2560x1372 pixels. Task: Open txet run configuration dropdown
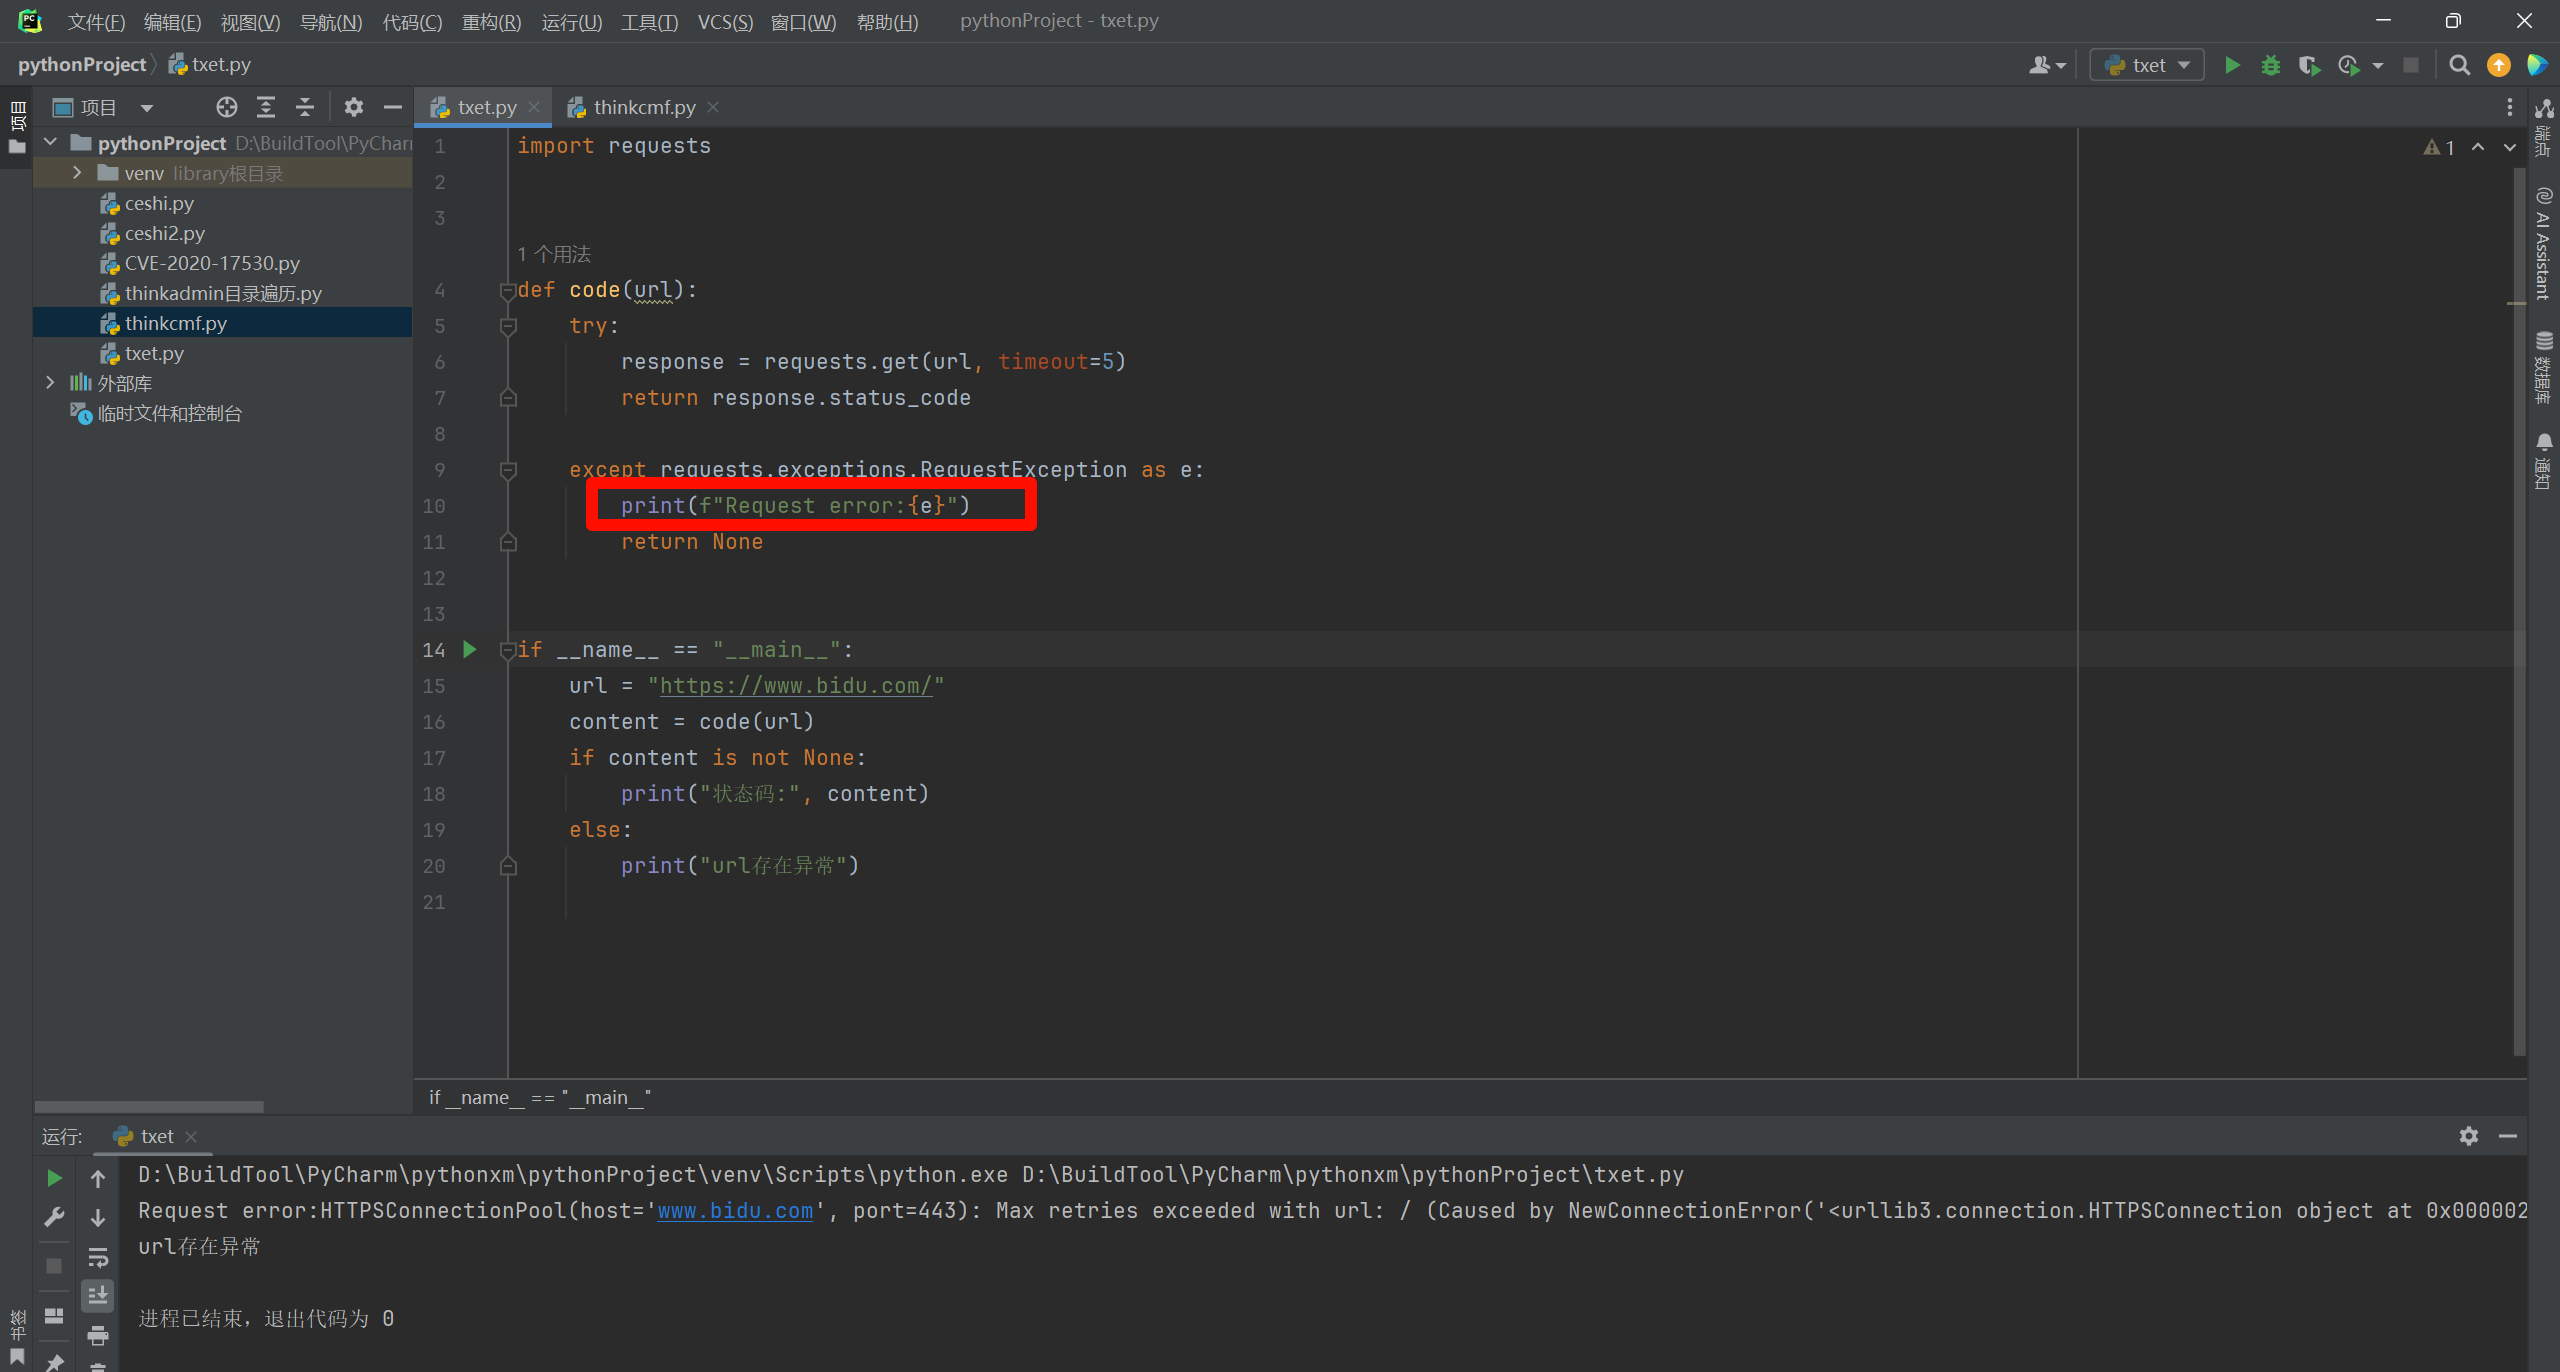click(x=2147, y=65)
